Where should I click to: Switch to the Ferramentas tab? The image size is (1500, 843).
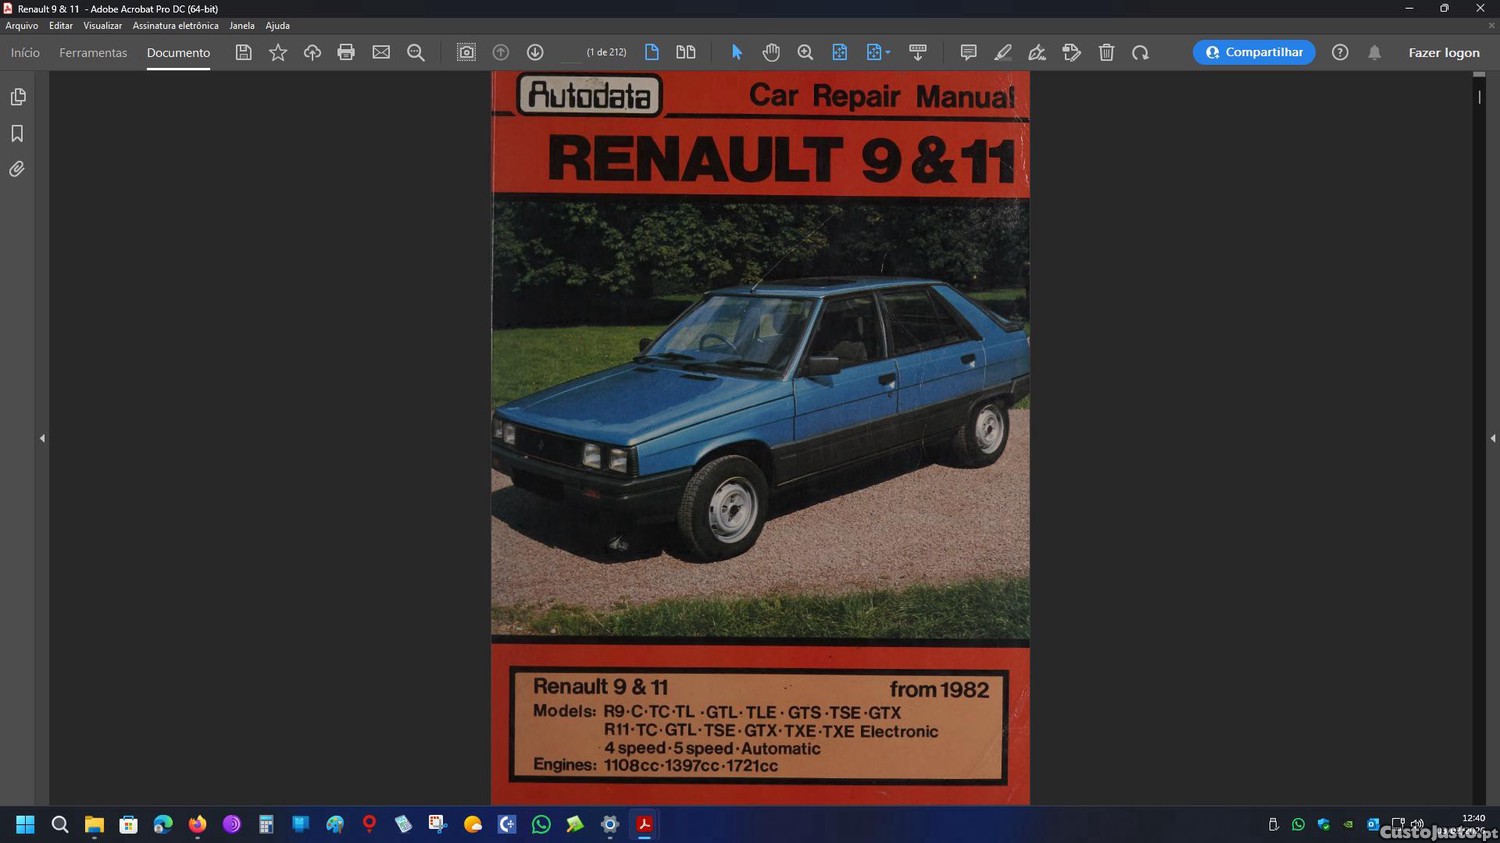pyautogui.click(x=93, y=53)
